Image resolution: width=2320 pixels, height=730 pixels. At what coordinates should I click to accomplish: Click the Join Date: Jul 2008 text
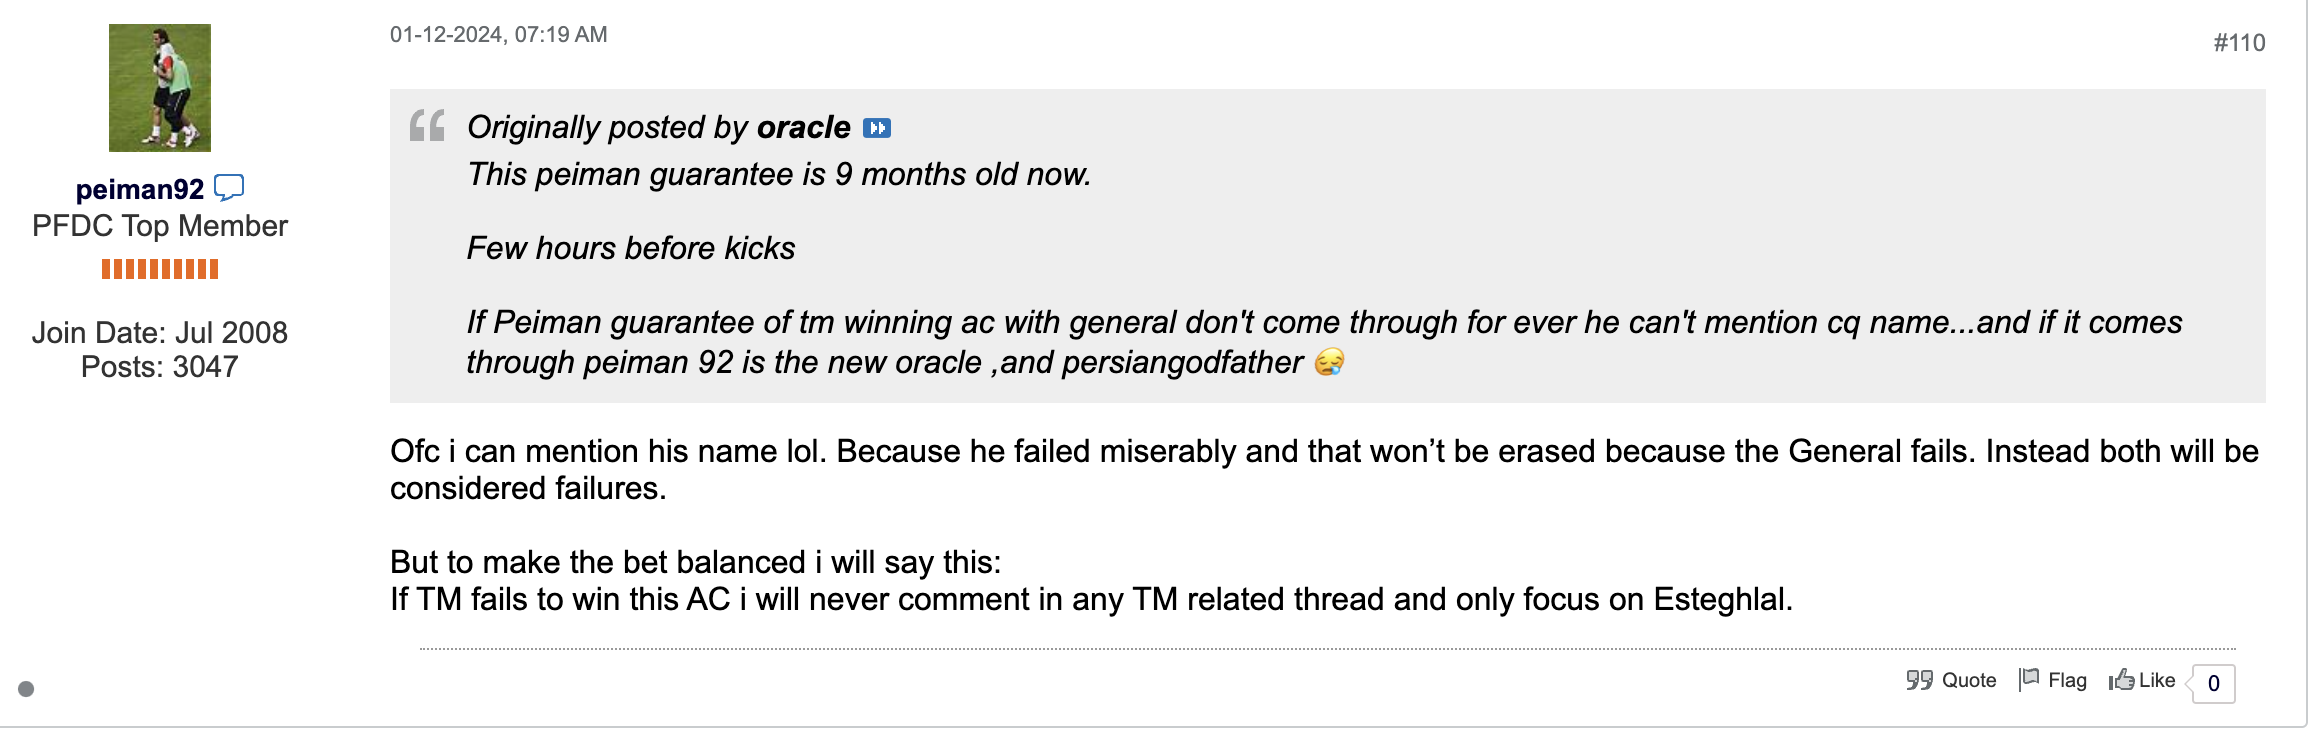(x=160, y=332)
